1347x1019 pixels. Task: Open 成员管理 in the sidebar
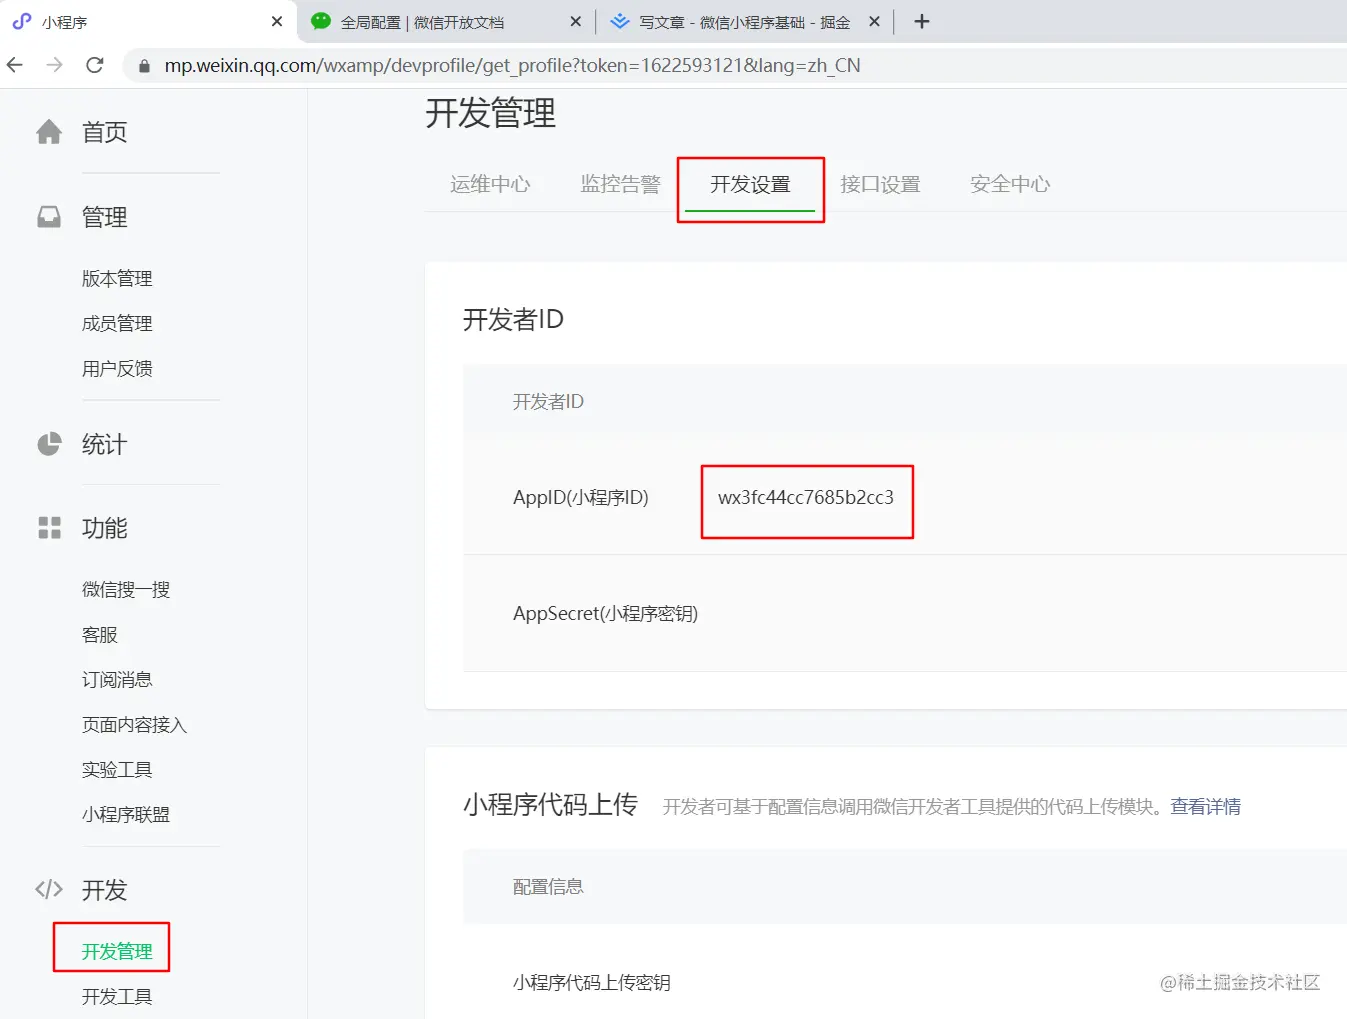click(117, 323)
